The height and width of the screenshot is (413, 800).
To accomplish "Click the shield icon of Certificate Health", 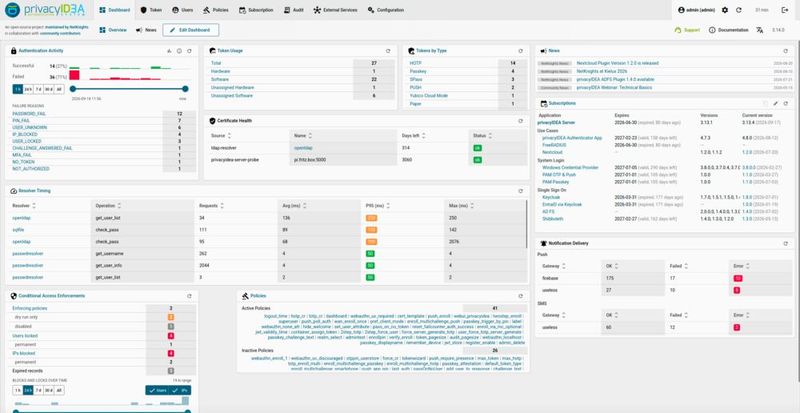I will point(212,121).
